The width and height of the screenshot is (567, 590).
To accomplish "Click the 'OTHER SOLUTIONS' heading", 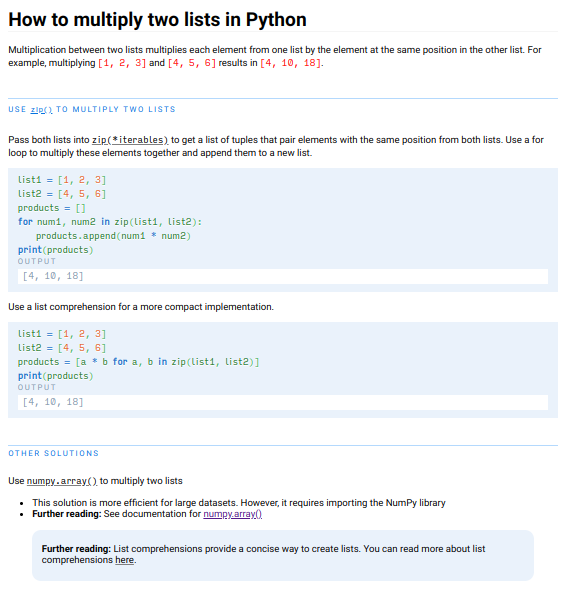I will [x=53, y=453].
